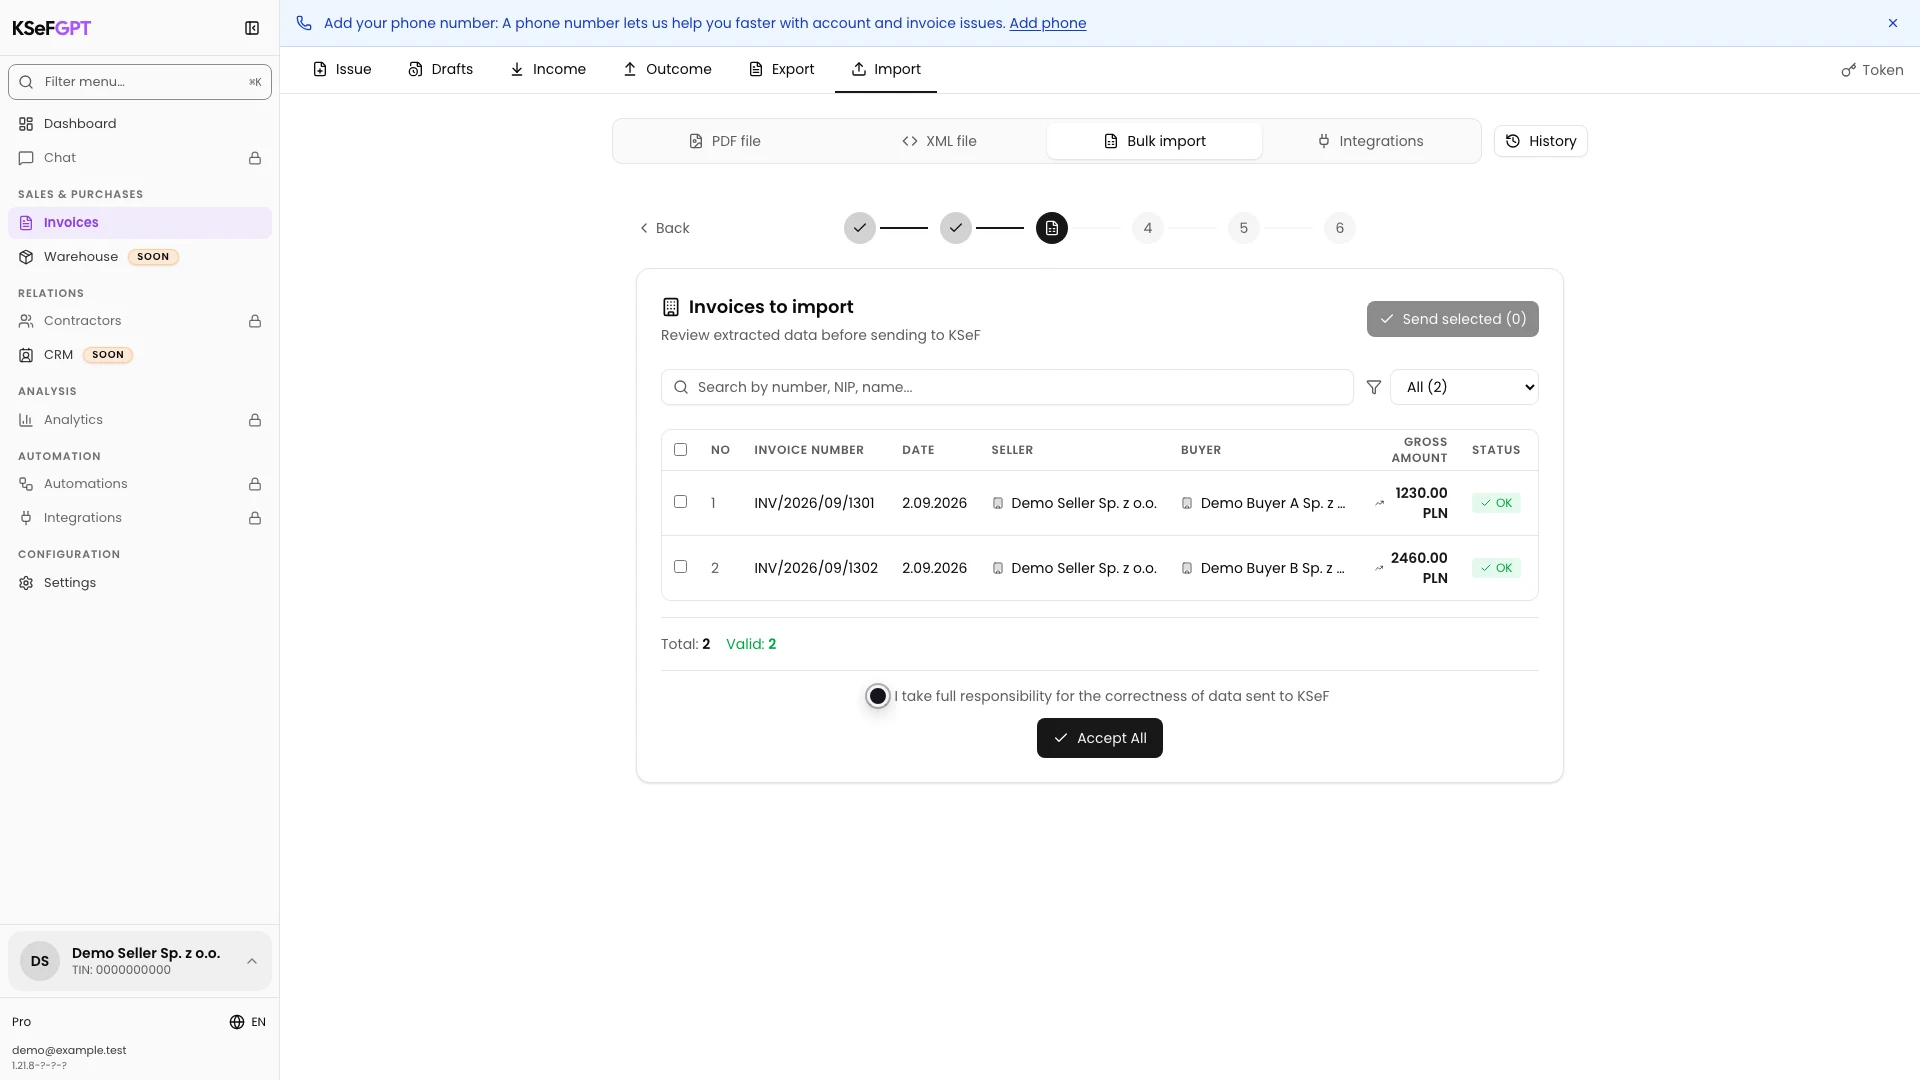1920x1080 pixels.
Task: Toggle the full responsibility consent checkbox
Action: (x=878, y=696)
